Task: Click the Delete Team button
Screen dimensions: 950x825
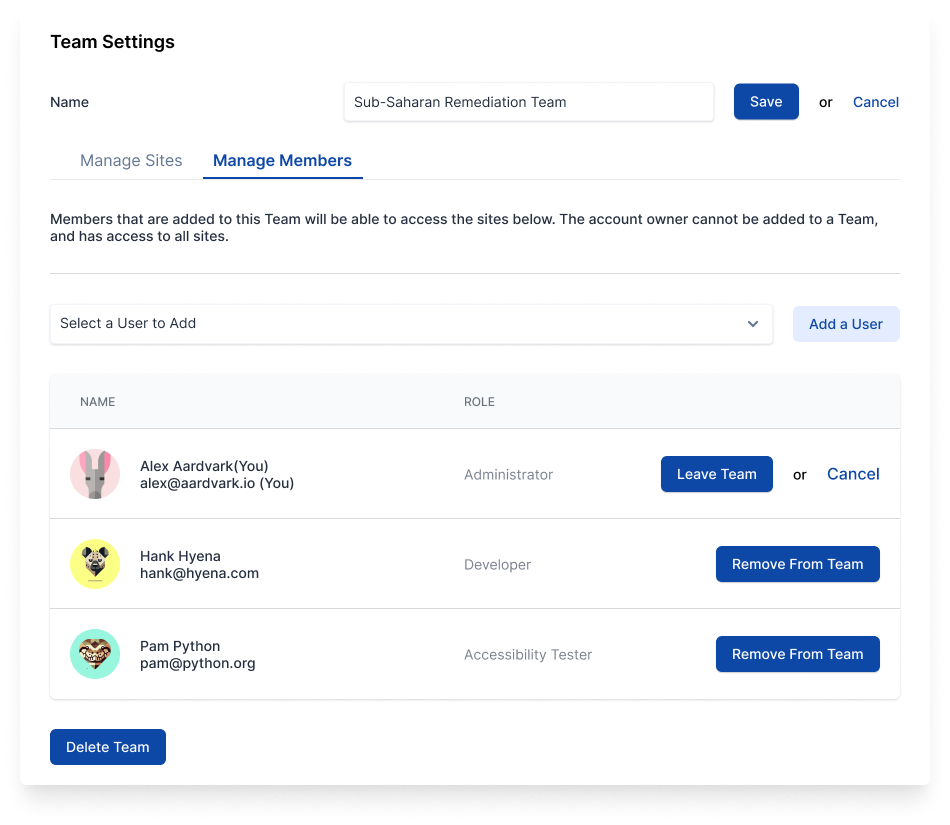Action: 108,747
